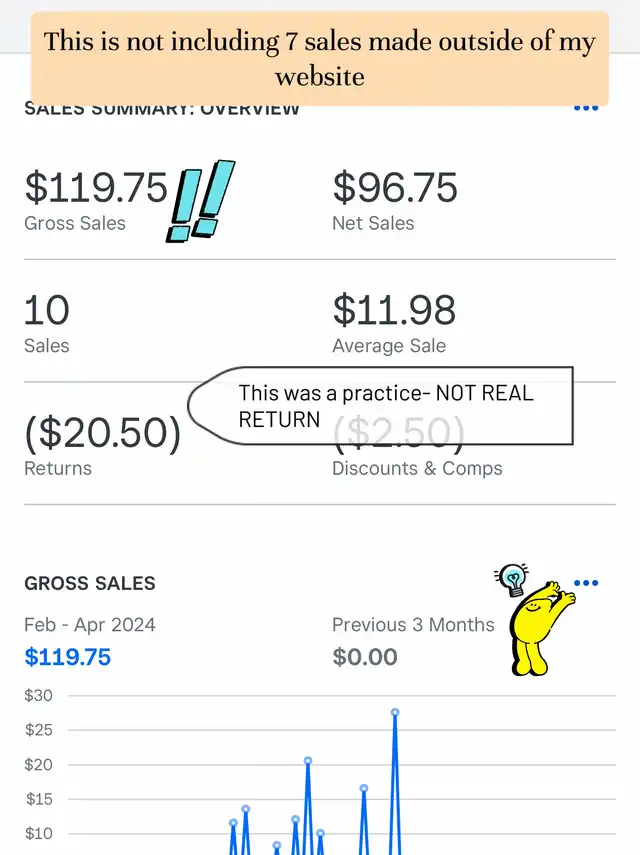Tap the orange caption banner at top
The height and width of the screenshot is (855, 640).
[x=320, y=58]
